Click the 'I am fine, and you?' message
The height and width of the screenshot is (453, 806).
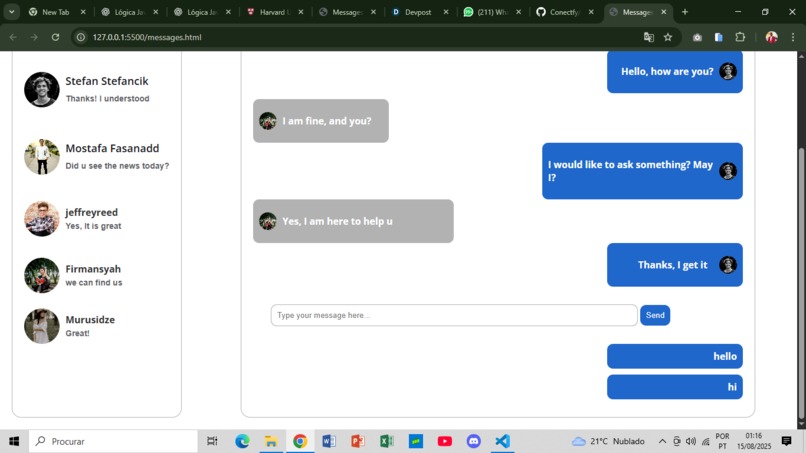pos(321,121)
